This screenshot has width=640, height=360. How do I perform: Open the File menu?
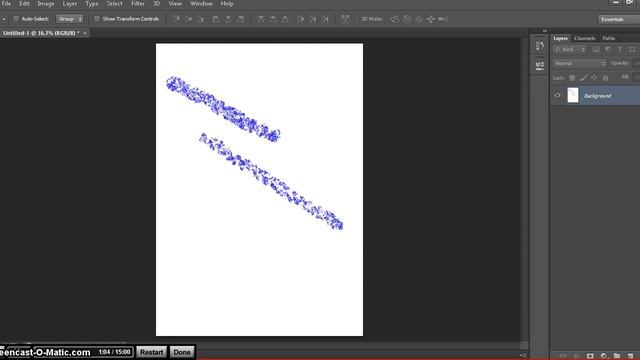(x=6, y=4)
